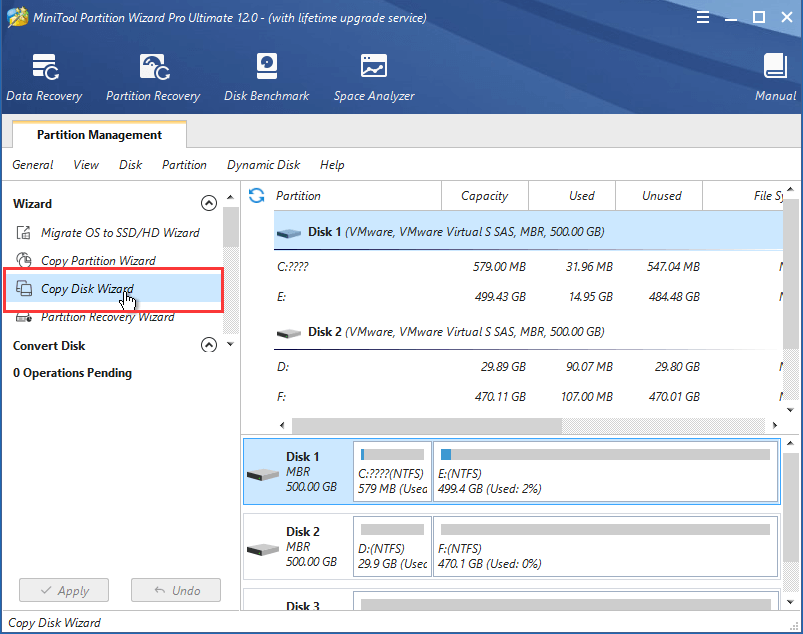Select the F:(NTFS) block in disk map
Screen dimensions: 803x634
click(x=605, y=546)
